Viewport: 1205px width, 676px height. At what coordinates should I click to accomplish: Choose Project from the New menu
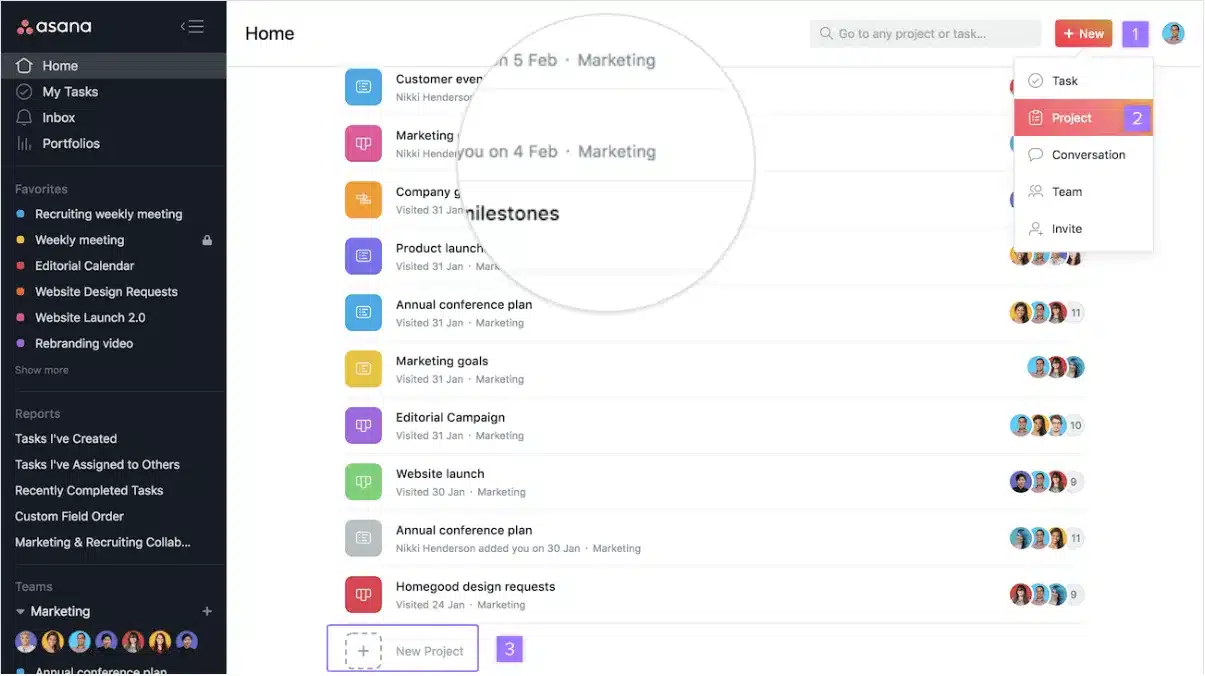(x=1070, y=117)
